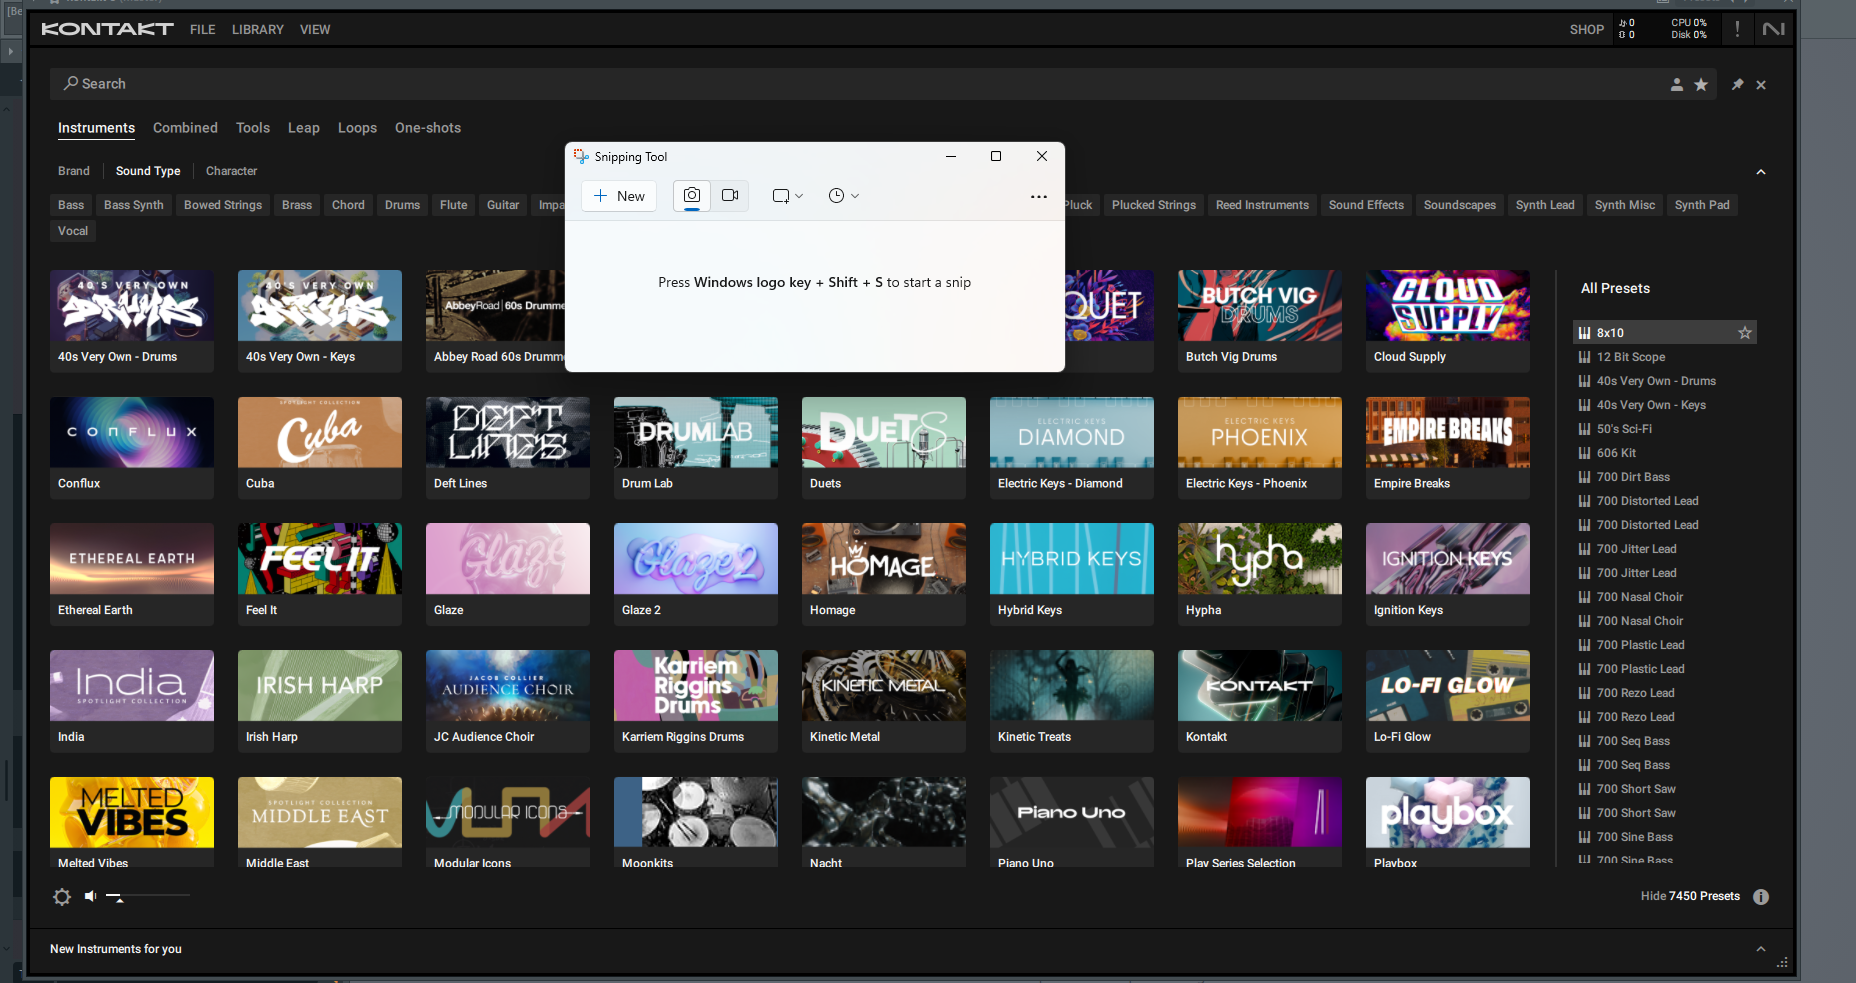Open the LIBRARY menu
Screen dimensions: 1856x983
coord(258,30)
